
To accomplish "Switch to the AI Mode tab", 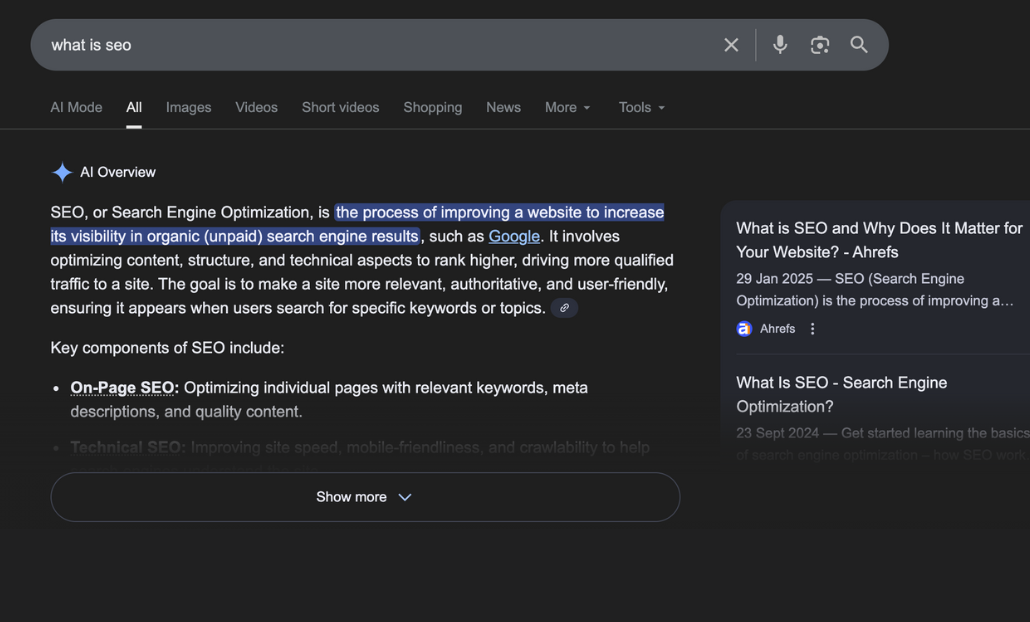I will [x=76, y=107].
